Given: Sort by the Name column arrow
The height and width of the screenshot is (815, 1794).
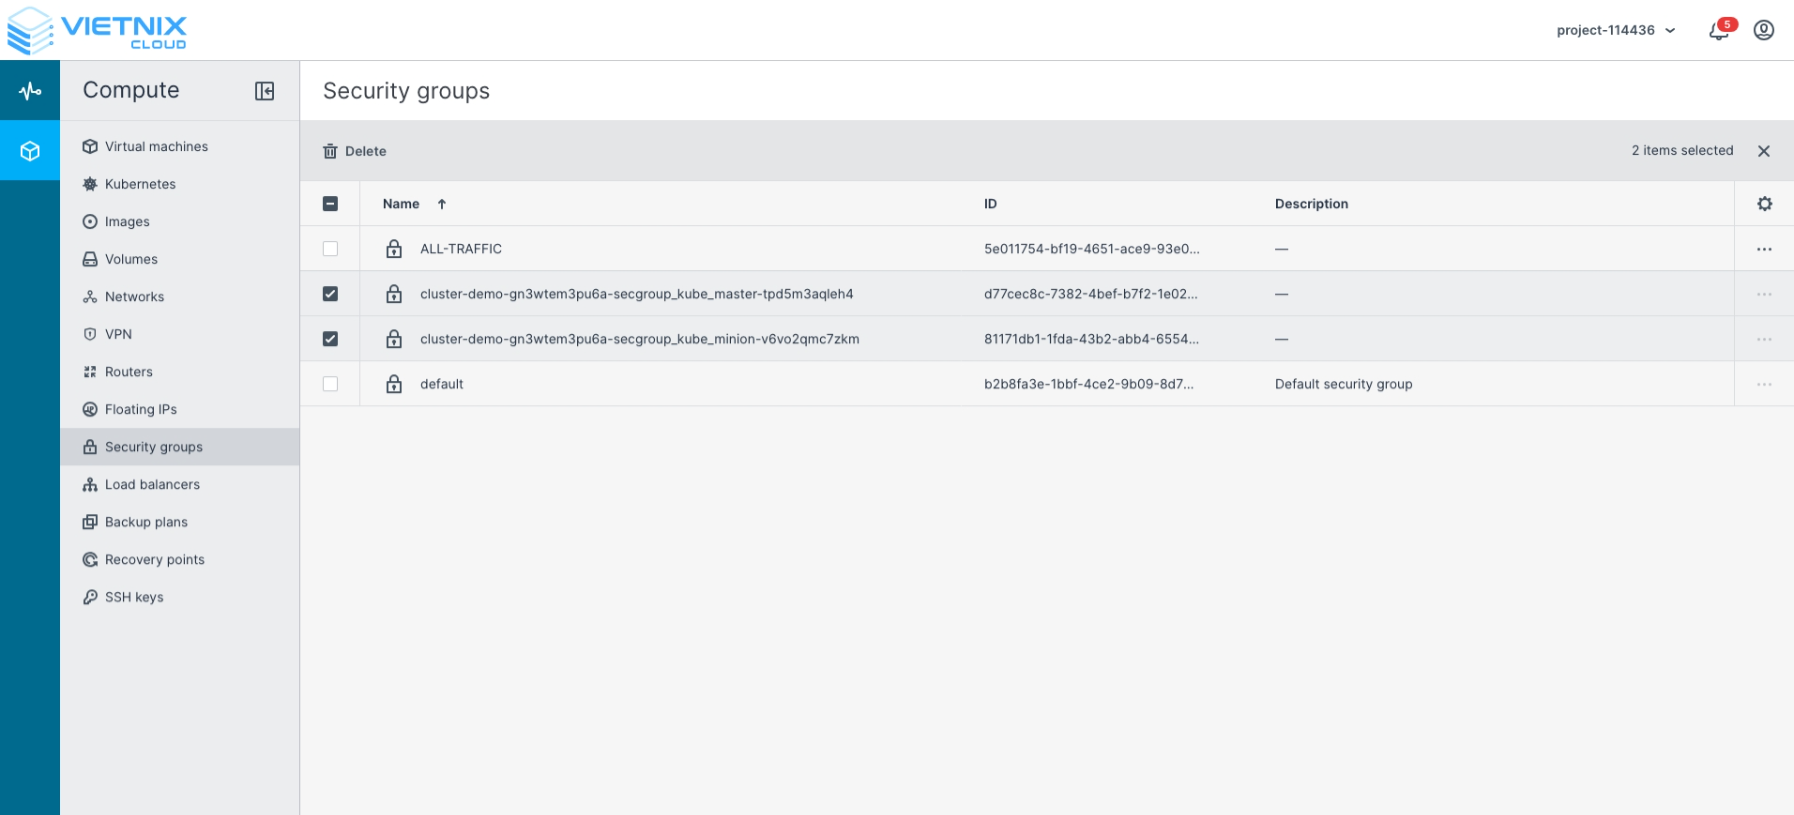Looking at the screenshot, I should 441,204.
